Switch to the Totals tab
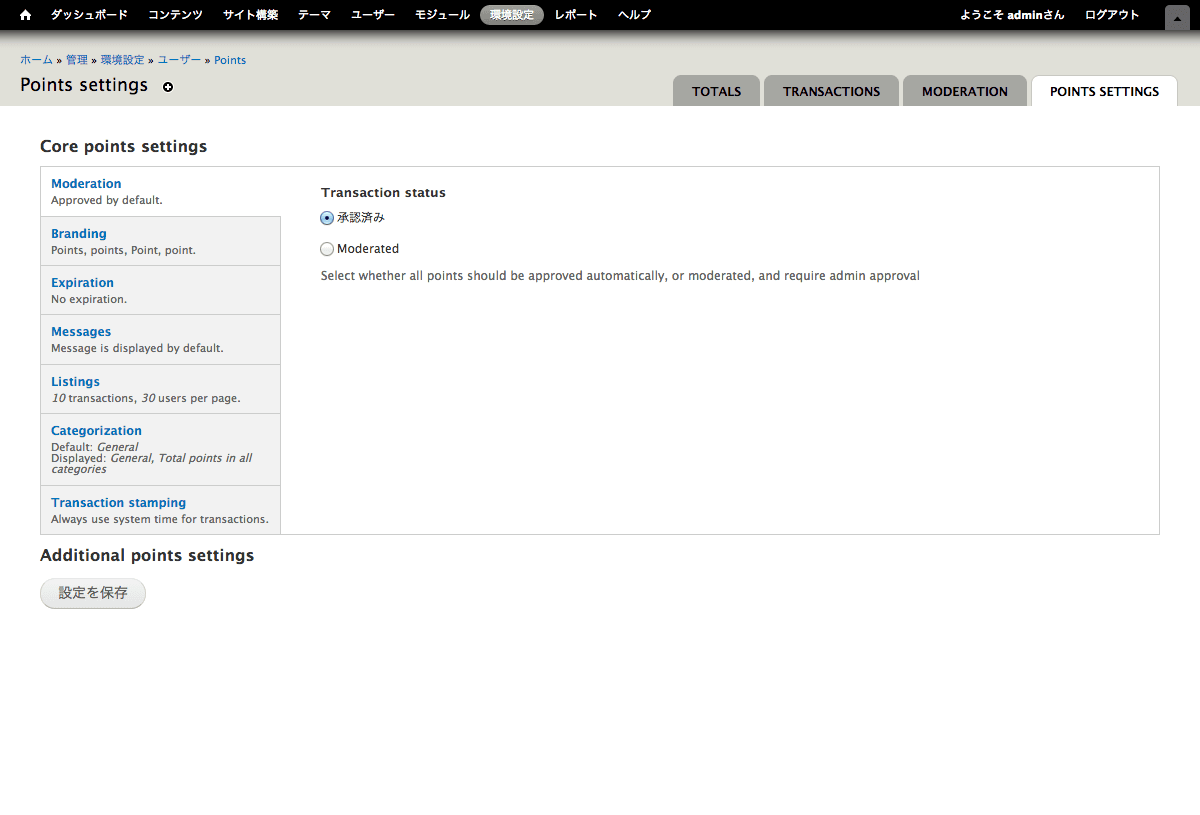This screenshot has height=815, width=1200. 716,91
